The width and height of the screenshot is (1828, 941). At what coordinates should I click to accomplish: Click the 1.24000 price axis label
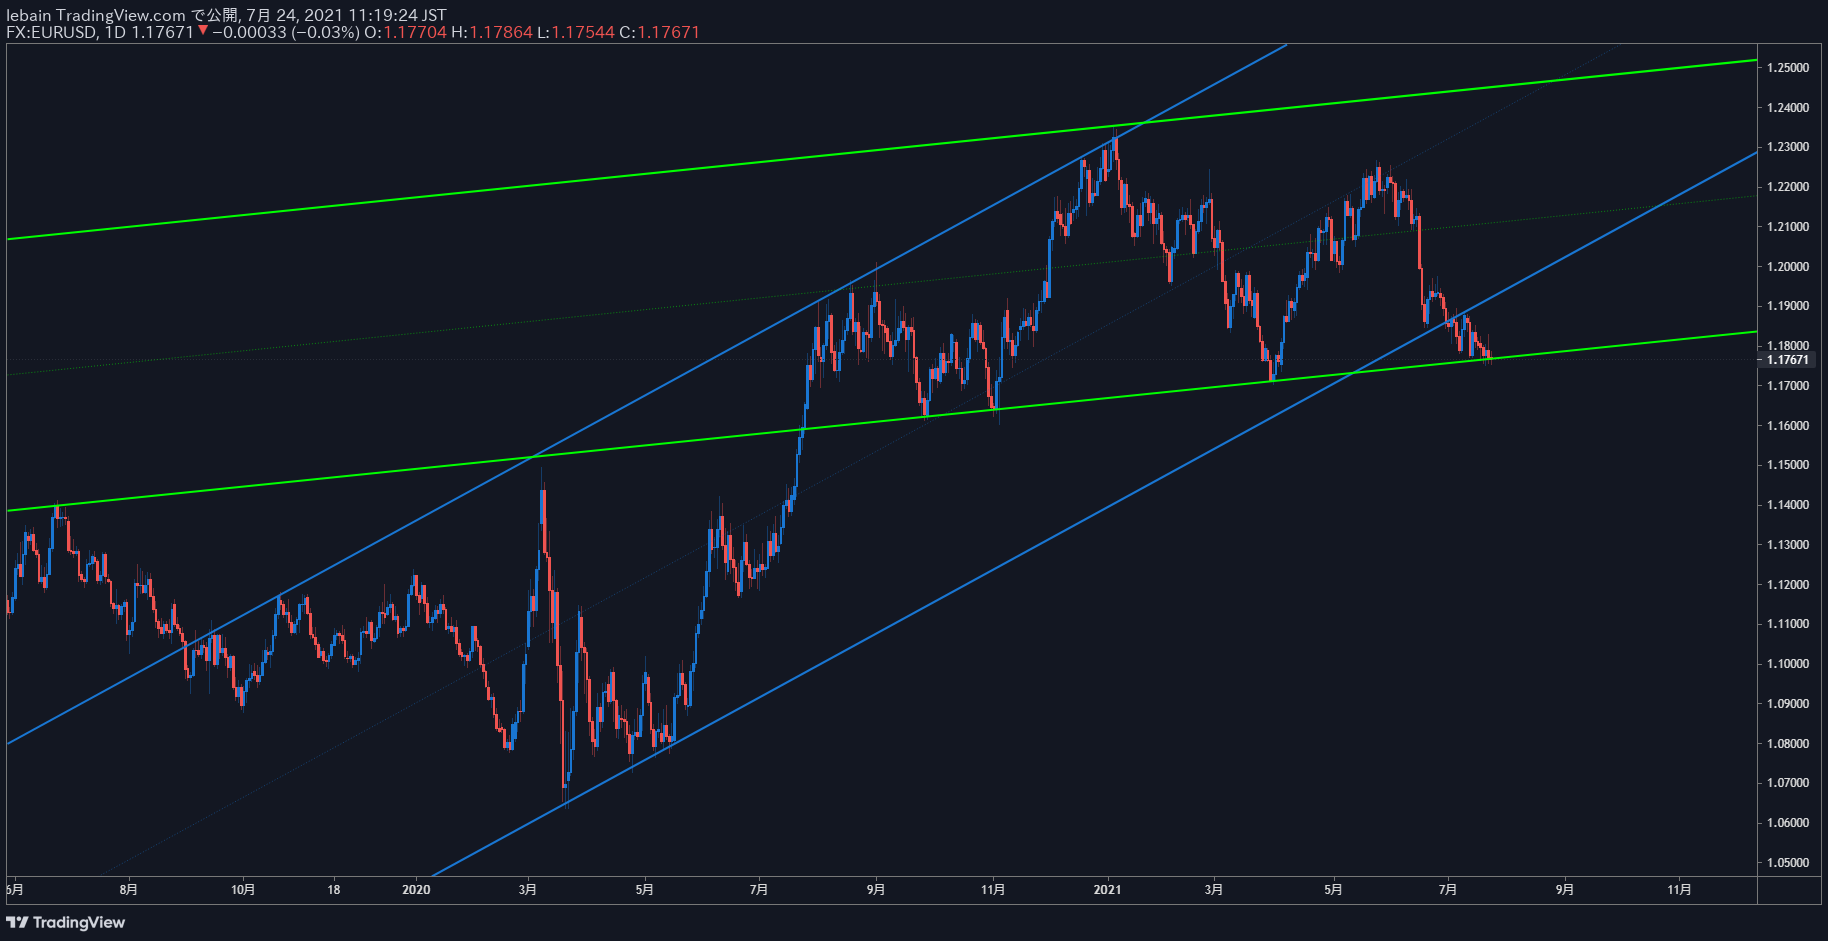pyautogui.click(x=1788, y=108)
